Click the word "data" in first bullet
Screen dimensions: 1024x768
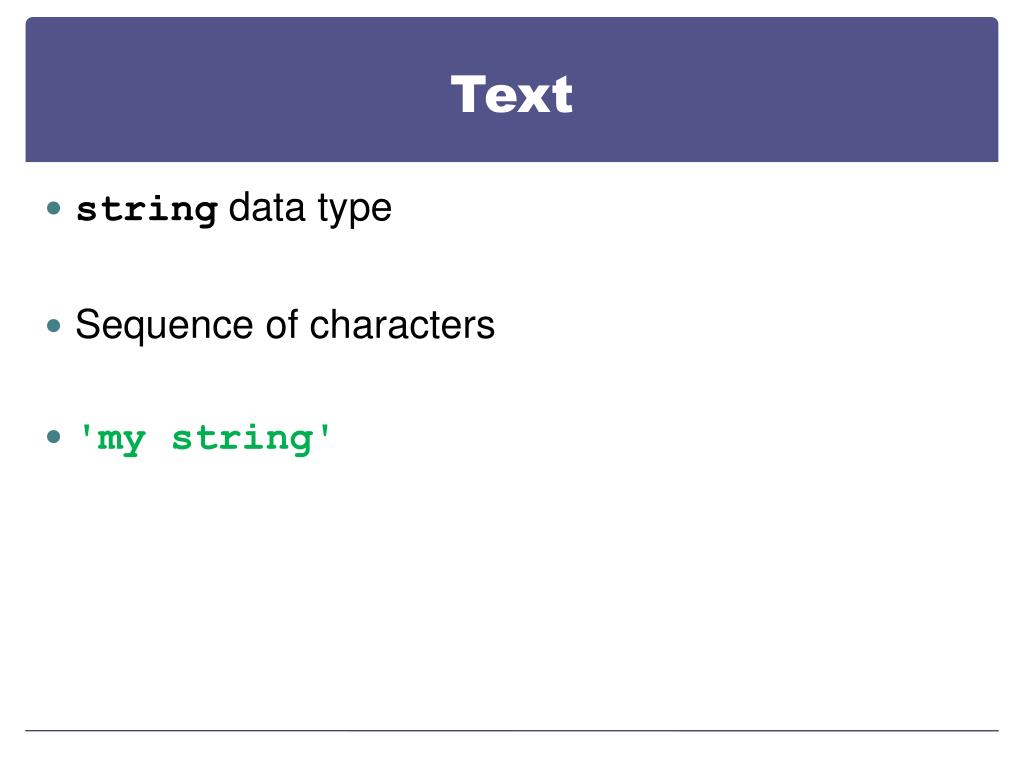point(267,208)
